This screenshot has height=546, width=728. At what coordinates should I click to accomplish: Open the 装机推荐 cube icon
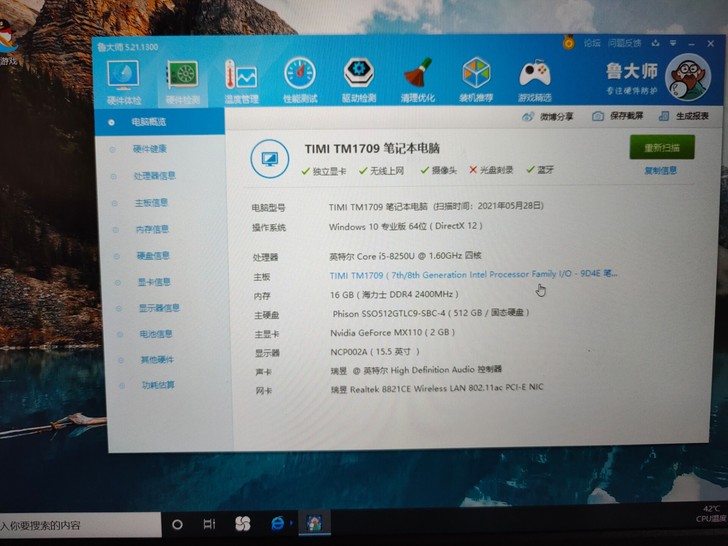[476, 79]
